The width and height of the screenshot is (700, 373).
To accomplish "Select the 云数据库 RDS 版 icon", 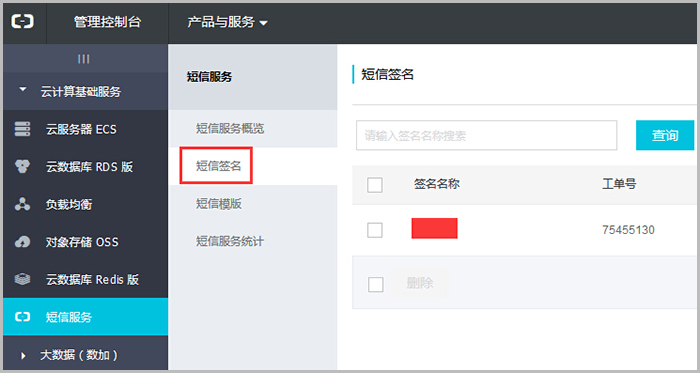I will click(x=22, y=166).
